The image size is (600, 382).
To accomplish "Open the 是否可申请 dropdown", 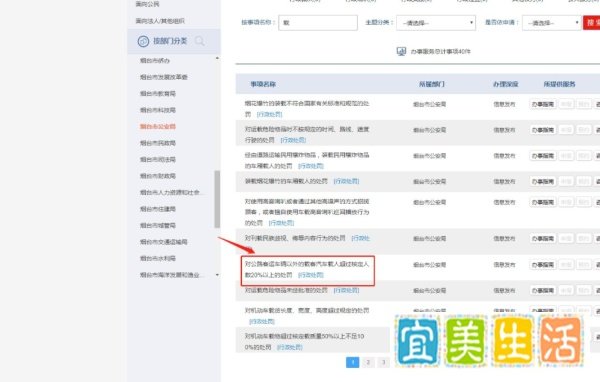I will click(551, 23).
